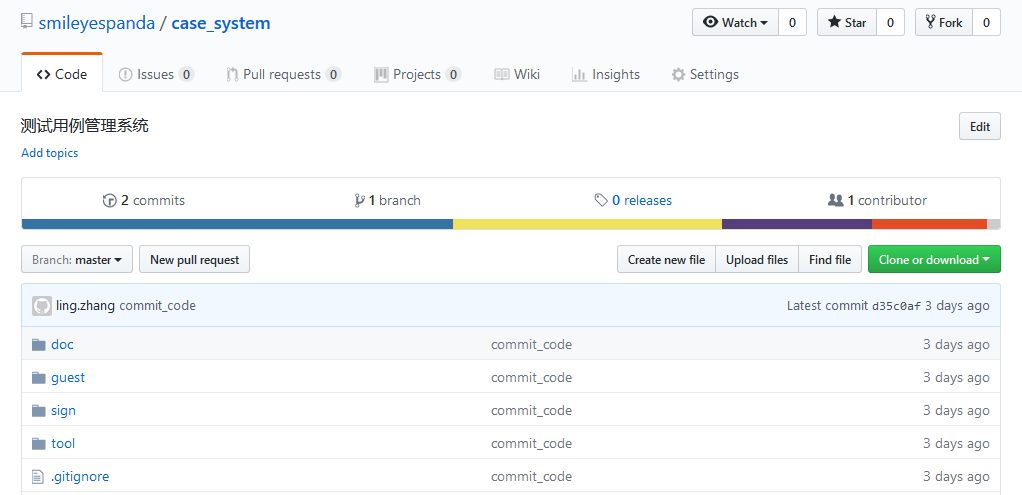Open the case_system repository link
Screen dimensions: 1022x495
click(221, 23)
